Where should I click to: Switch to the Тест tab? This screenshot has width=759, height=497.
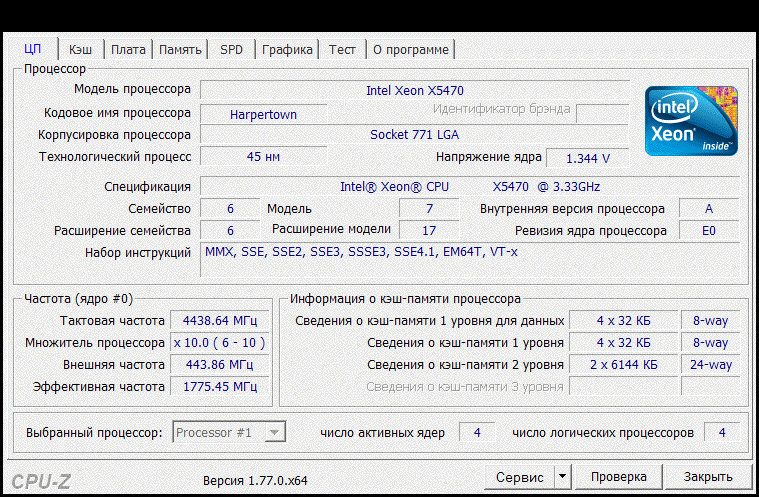point(342,49)
